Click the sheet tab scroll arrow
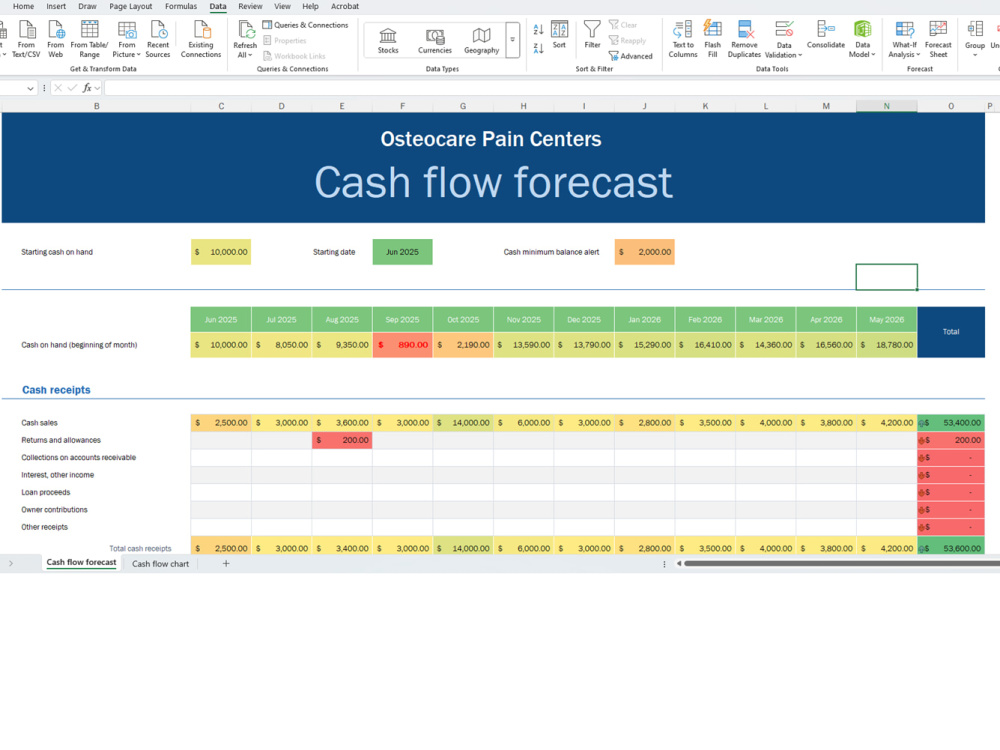1000x750 pixels. click(x=11, y=563)
